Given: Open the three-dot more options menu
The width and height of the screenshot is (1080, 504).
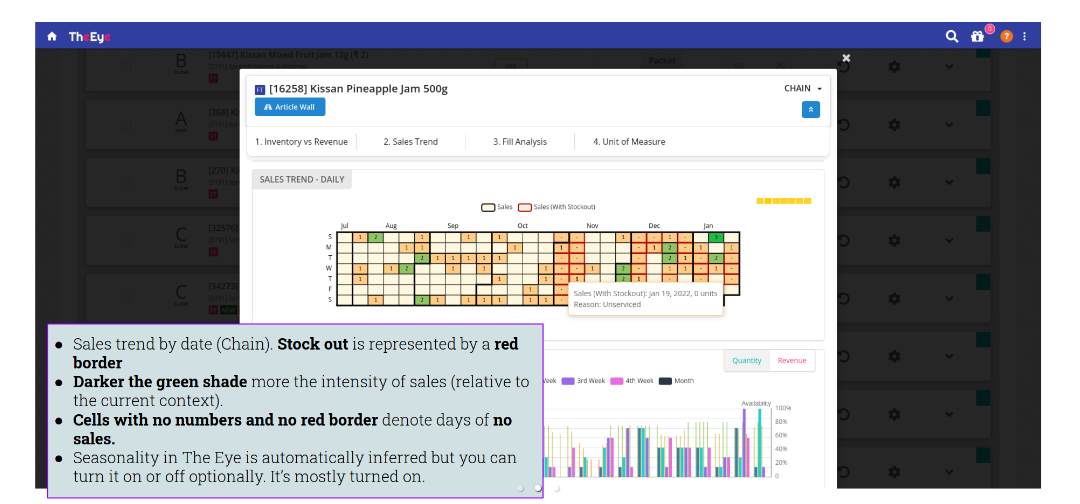Looking at the screenshot, I should (1024, 37).
